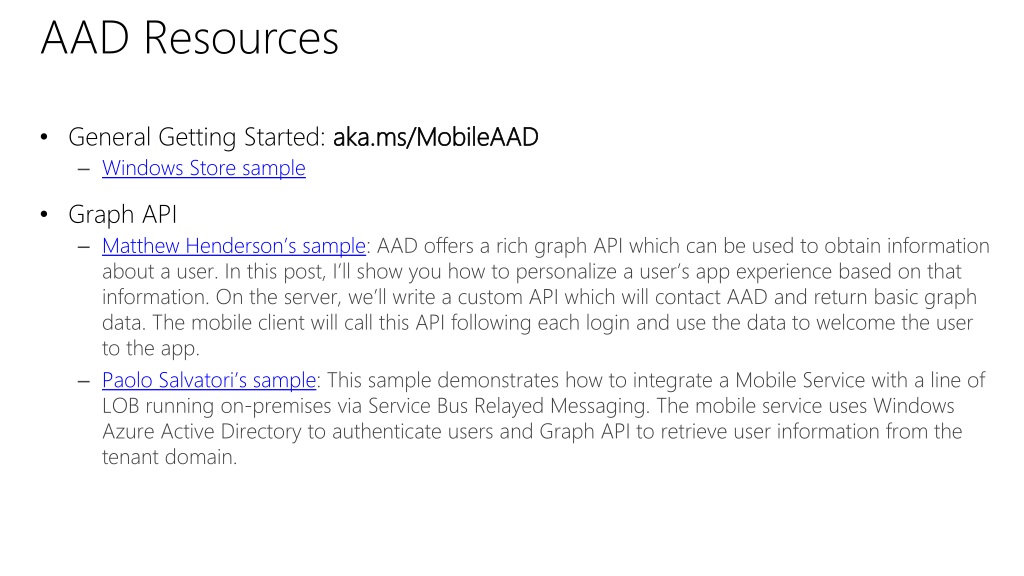Click the bullet before Graph API

point(44,214)
